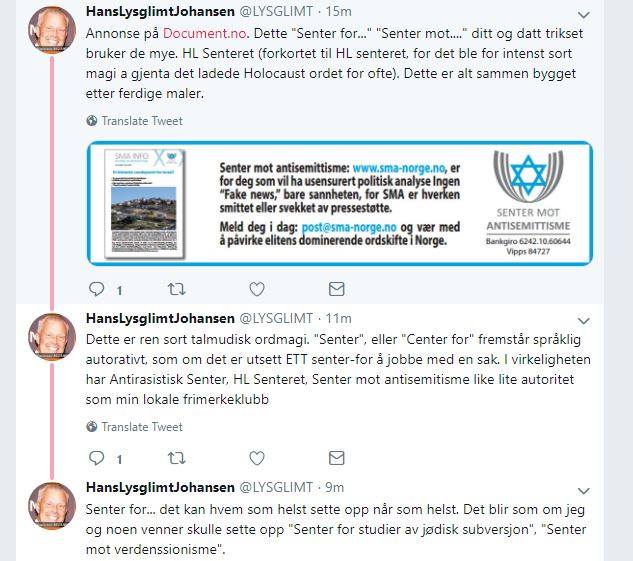Like the tweet posted 11m ago
The height and width of the screenshot is (561, 633).
tap(257, 458)
